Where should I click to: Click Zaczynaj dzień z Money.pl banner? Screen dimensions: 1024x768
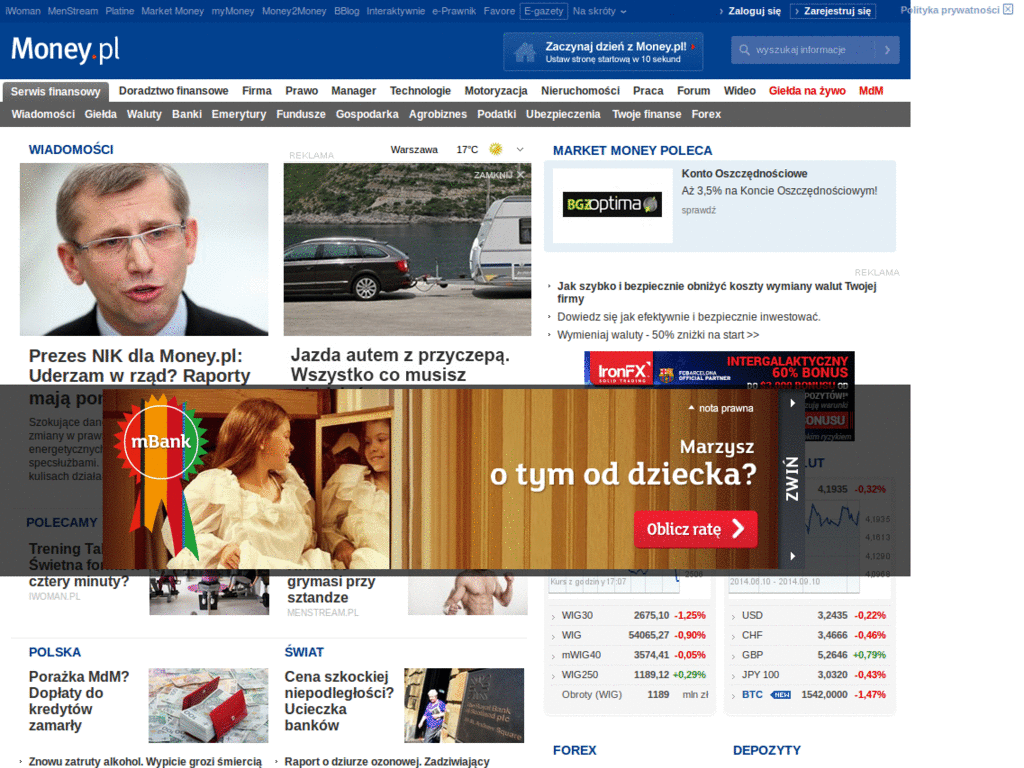(603, 52)
